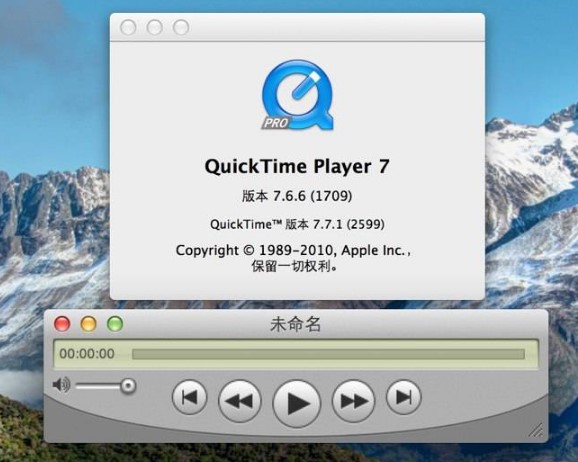
Task: Click the 未命名 window title
Action: pos(295,324)
